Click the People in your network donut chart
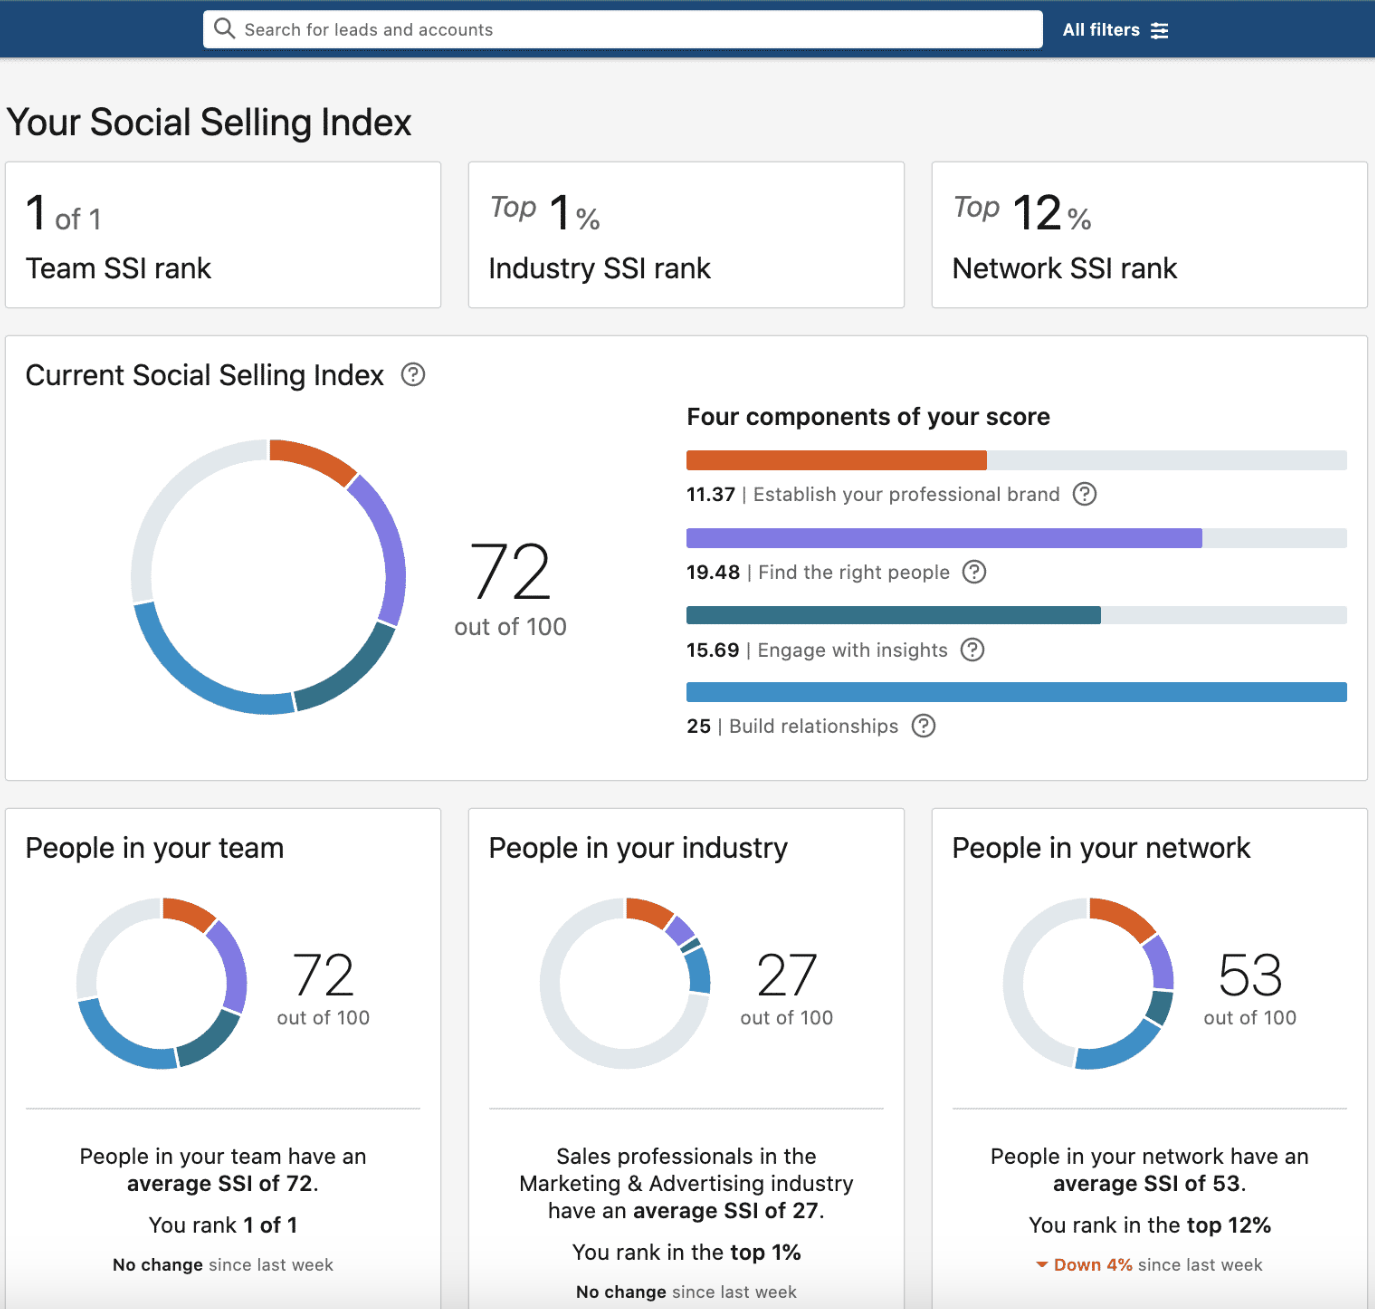Viewport: 1375px width, 1309px height. tap(1089, 983)
